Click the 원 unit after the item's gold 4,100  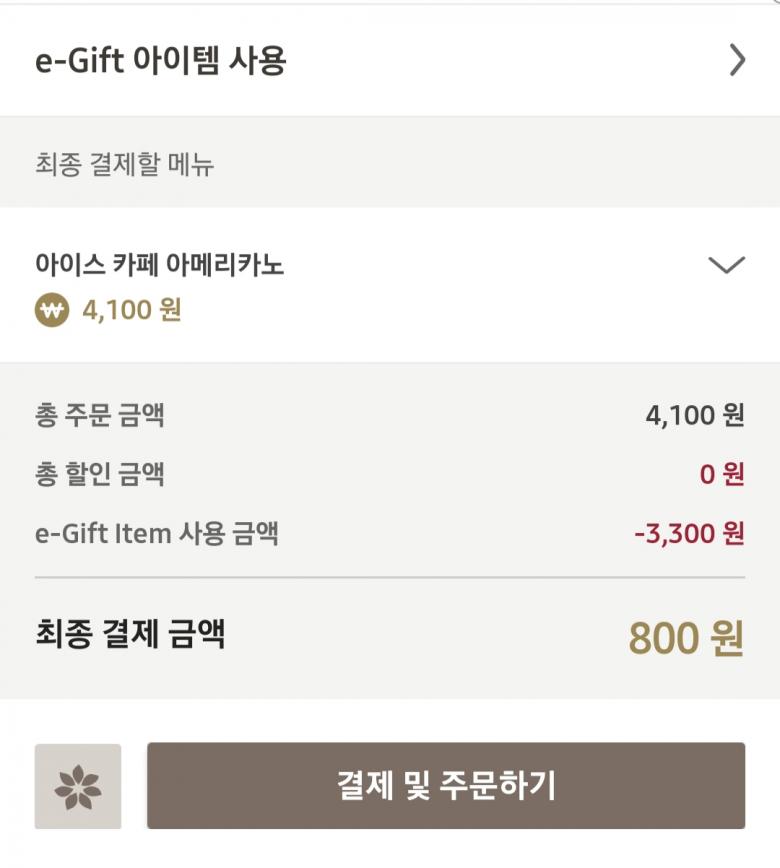(x=170, y=310)
